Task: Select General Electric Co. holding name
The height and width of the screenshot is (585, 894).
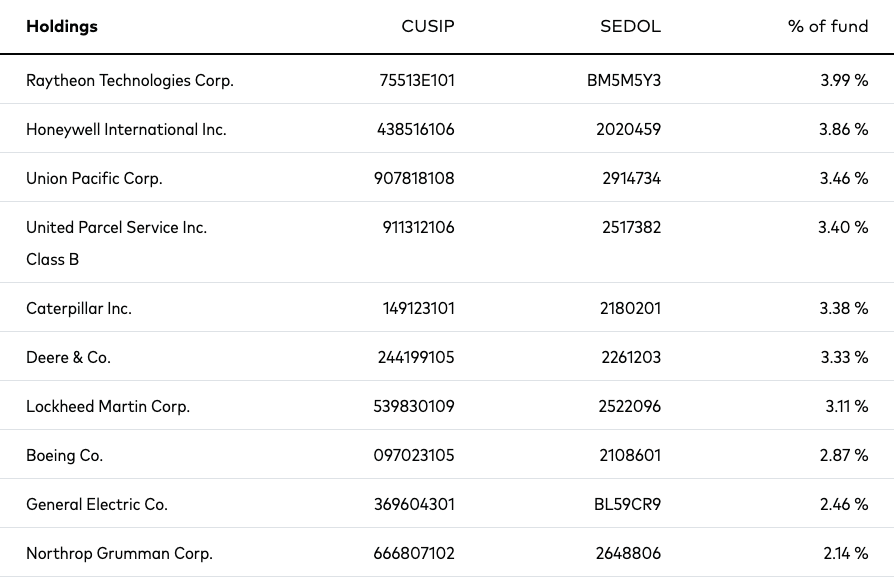Action: point(97,505)
